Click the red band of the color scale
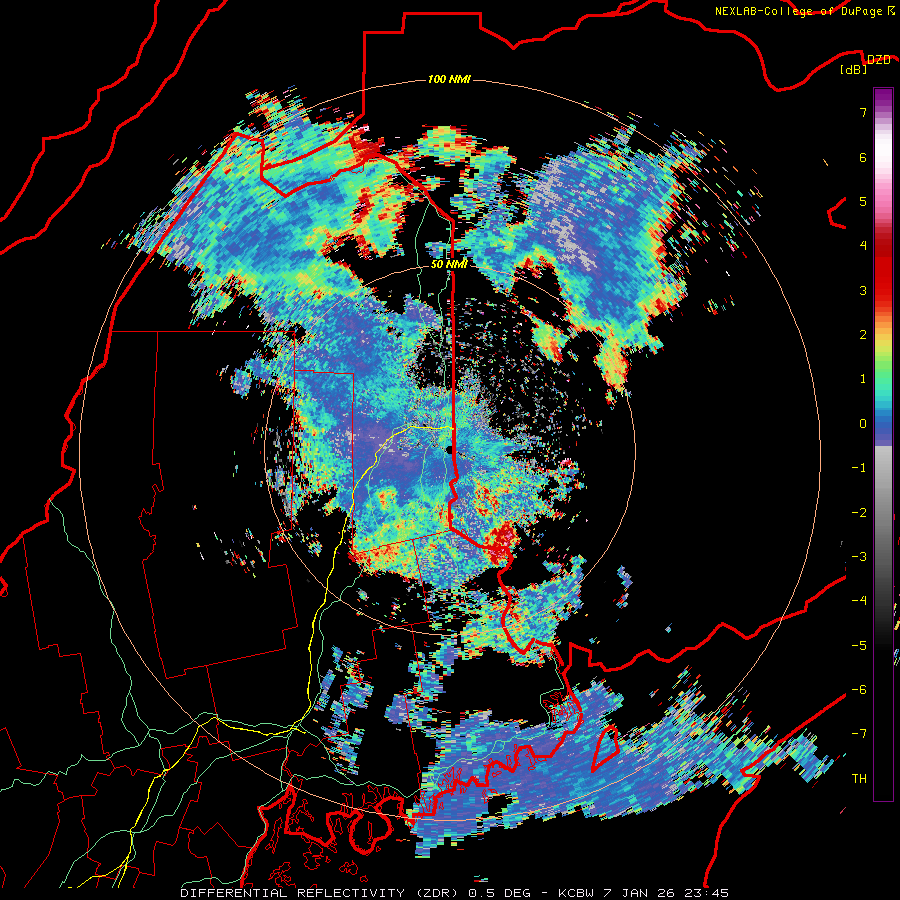Viewport: 900px width, 900px height. coord(883,276)
